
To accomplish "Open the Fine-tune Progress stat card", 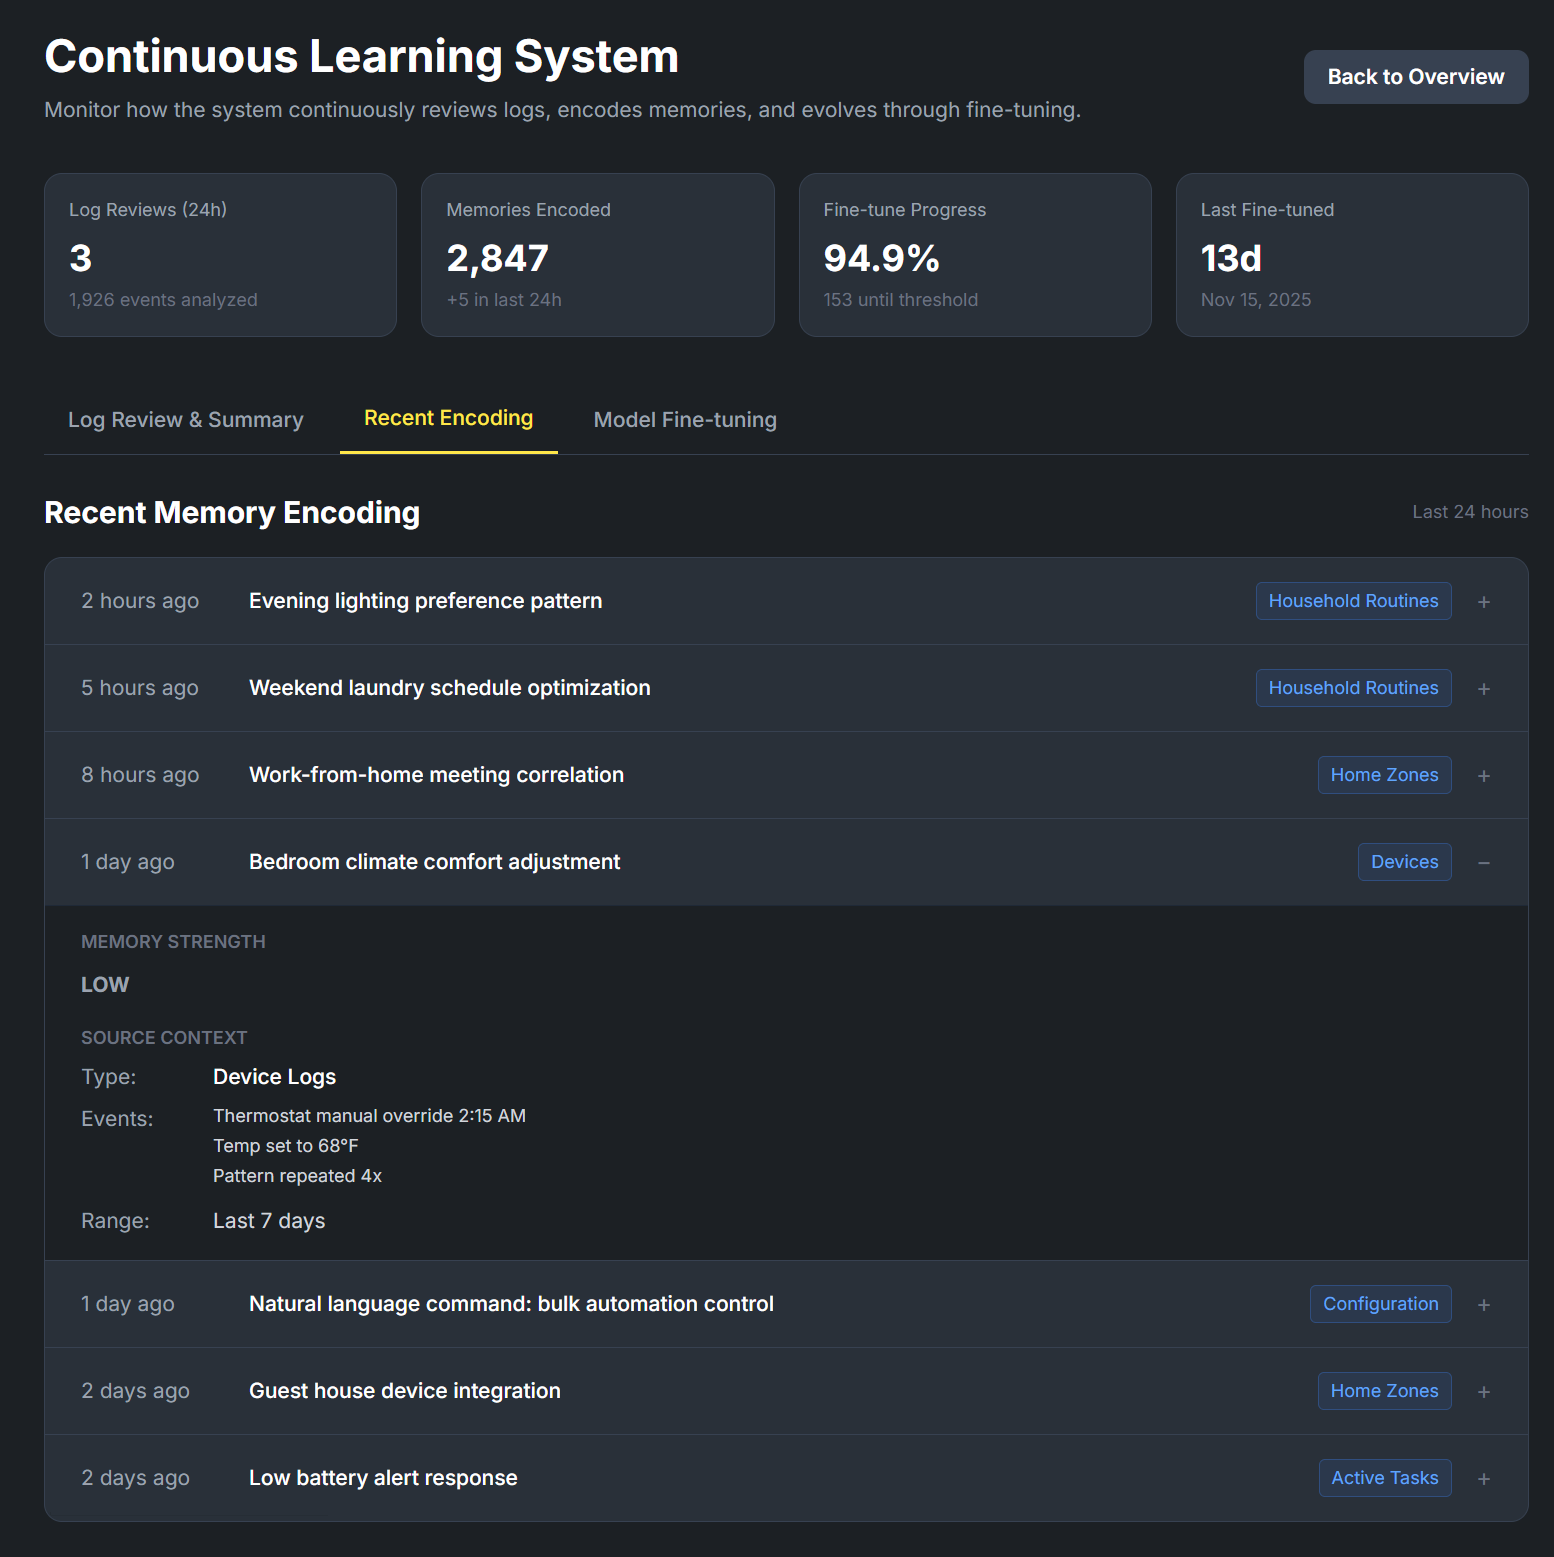I will pos(974,255).
